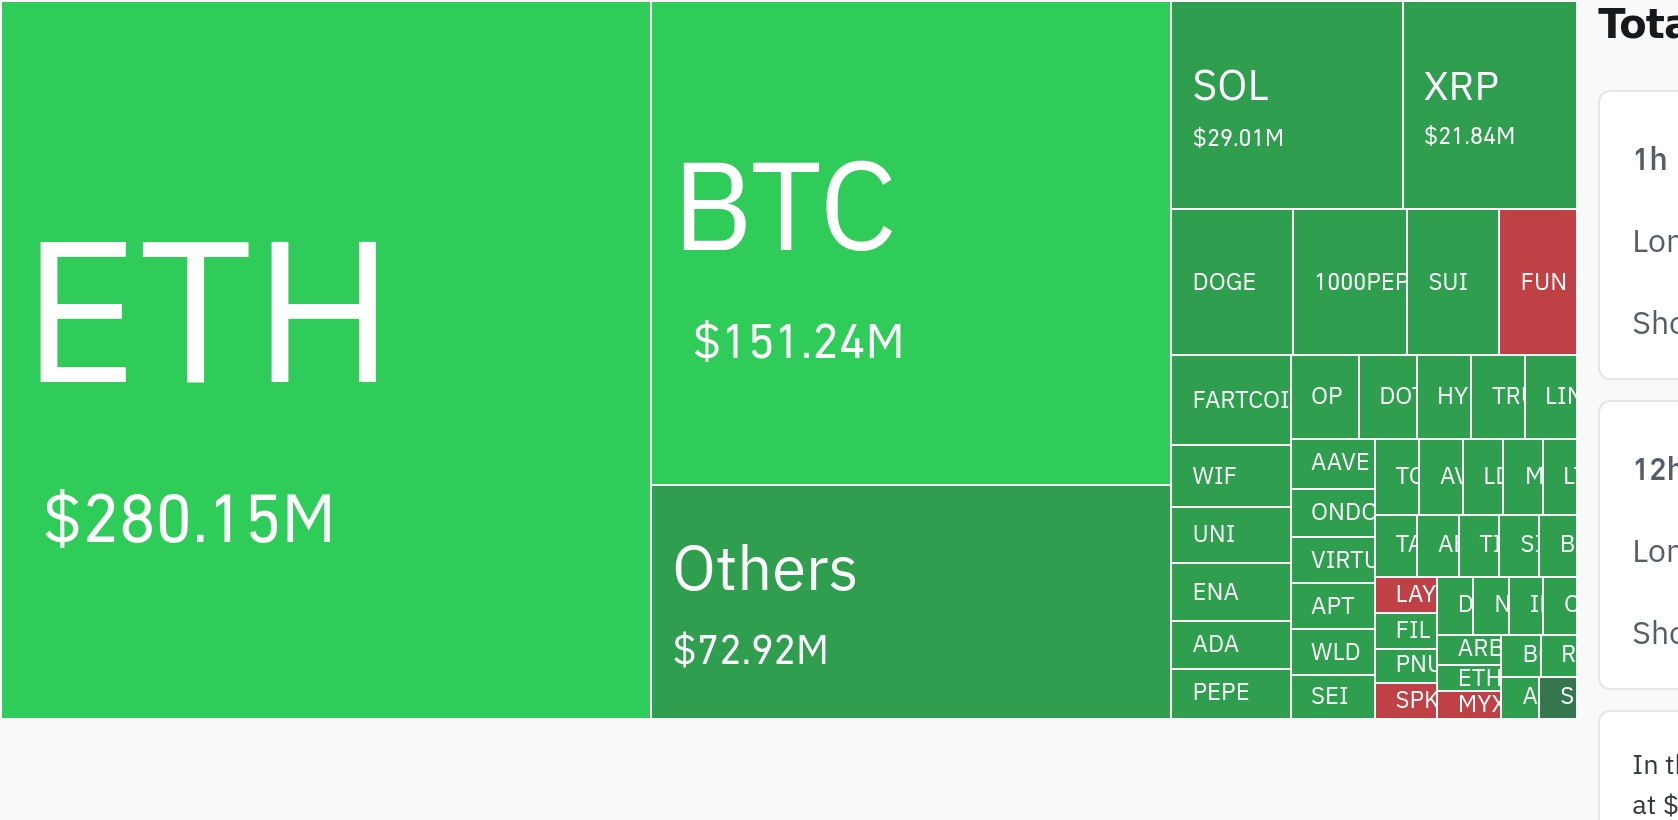
Task: Select the WIF tile
Action: click(x=1231, y=476)
